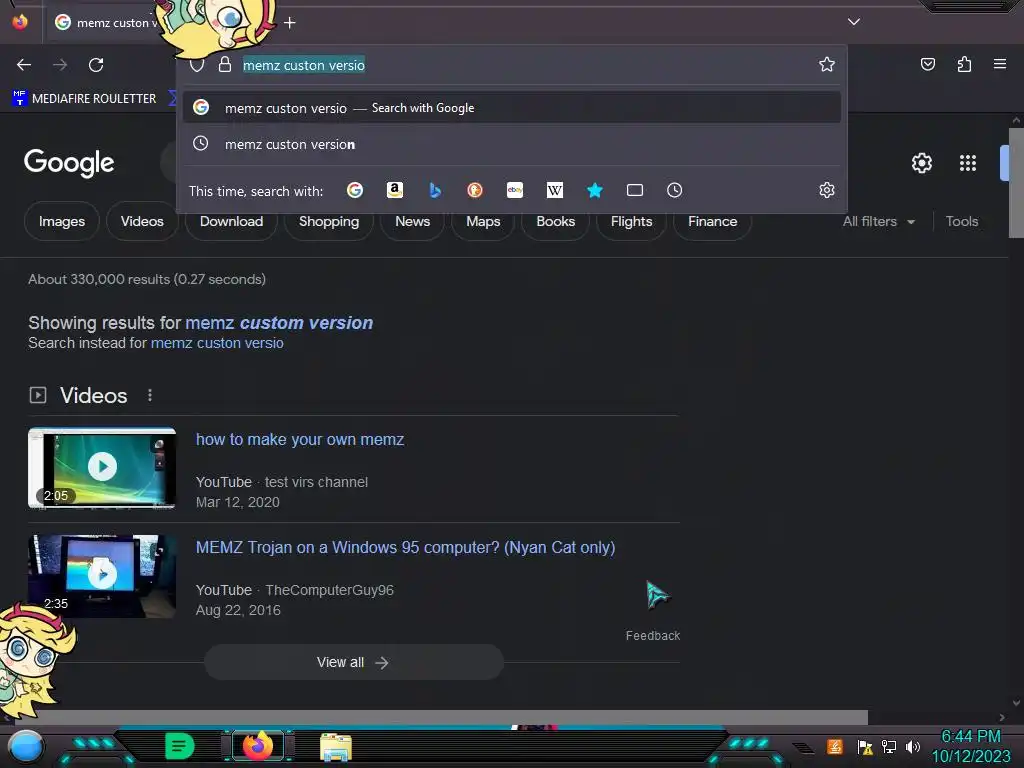Click Firefox icon in the taskbar
Viewport: 1024px width, 768px height.
(258, 746)
